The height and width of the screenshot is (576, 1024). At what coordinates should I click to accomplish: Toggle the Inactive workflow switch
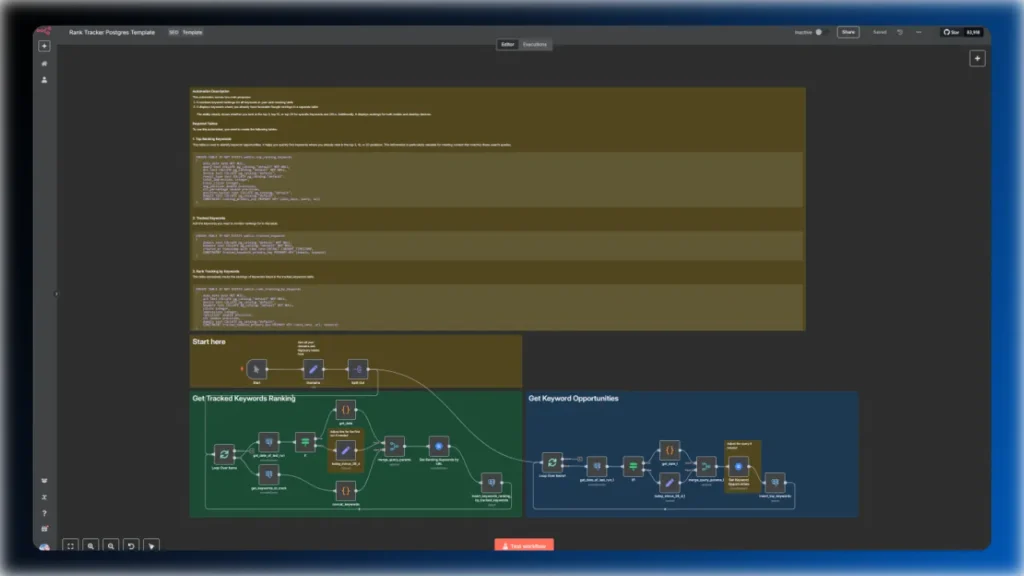[x=820, y=32]
